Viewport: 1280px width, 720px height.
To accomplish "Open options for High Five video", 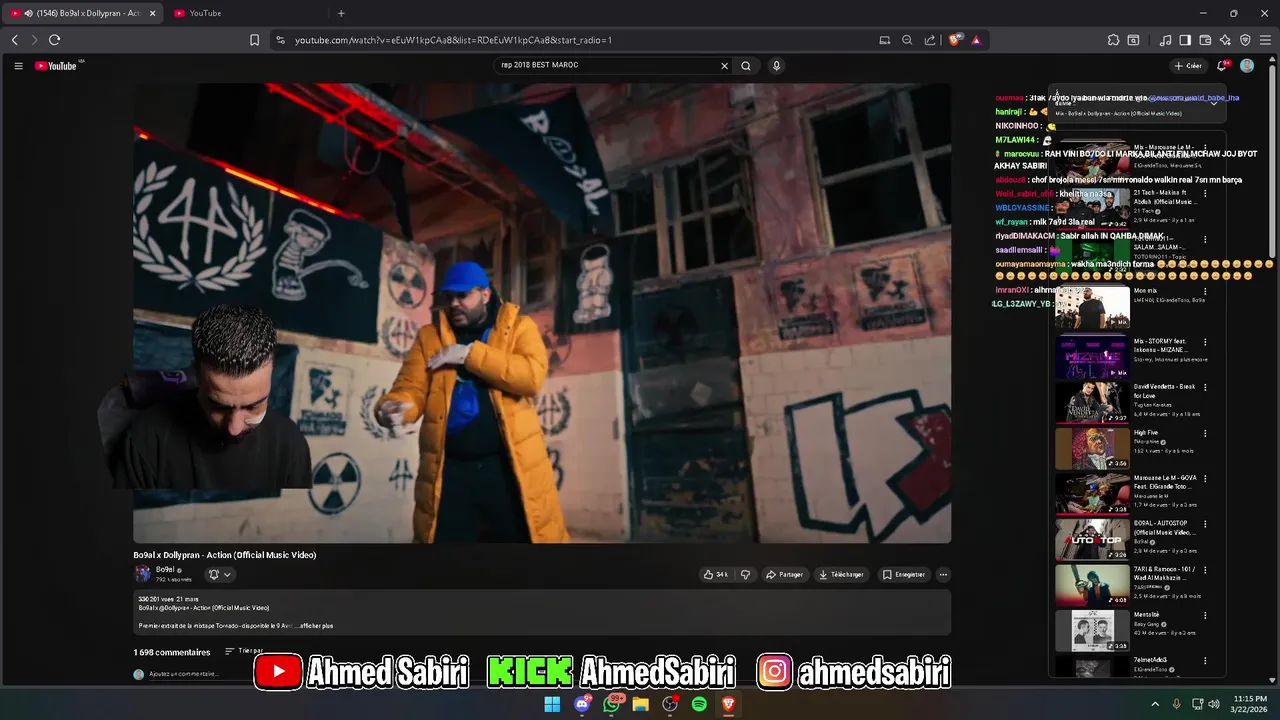I will [x=1205, y=433].
